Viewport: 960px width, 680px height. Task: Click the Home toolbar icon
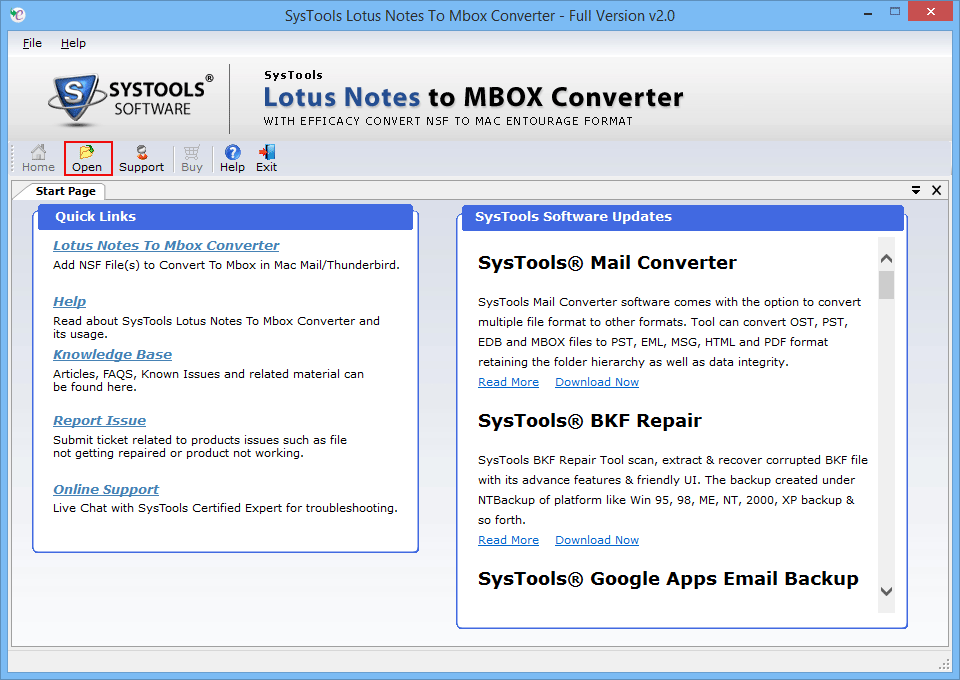(x=38, y=159)
